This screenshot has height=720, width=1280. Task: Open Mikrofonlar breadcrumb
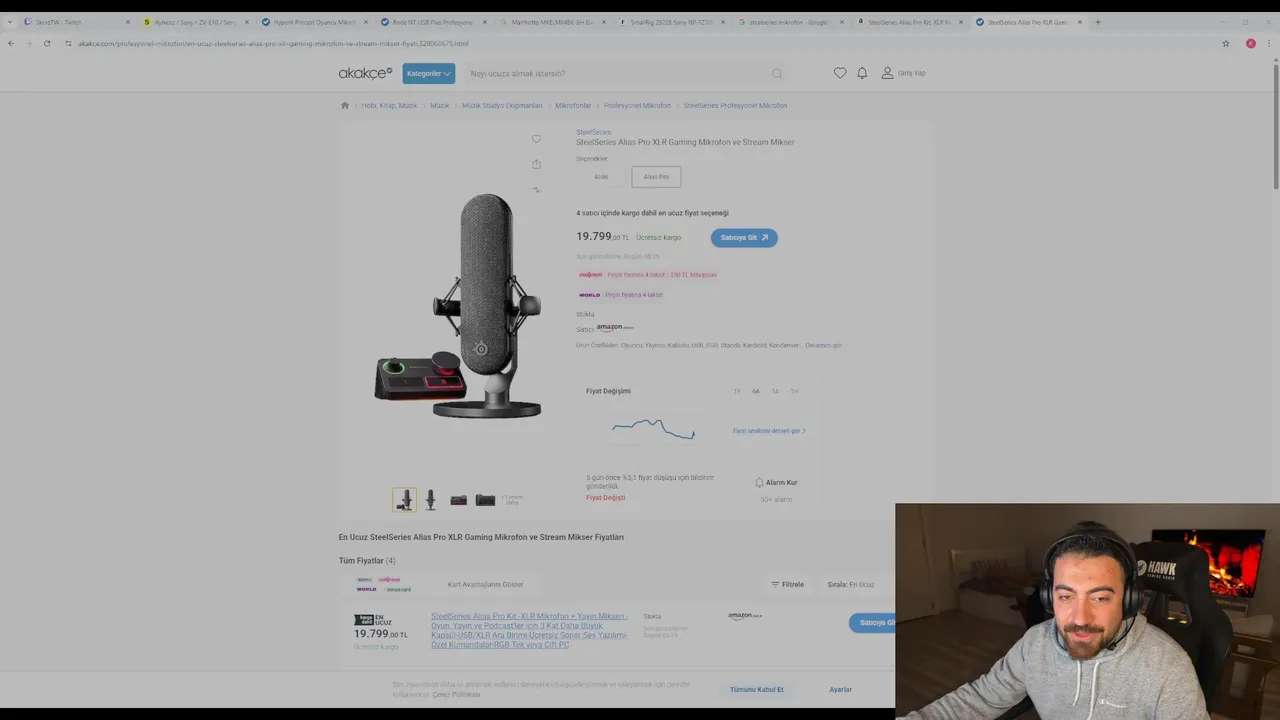pos(573,105)
